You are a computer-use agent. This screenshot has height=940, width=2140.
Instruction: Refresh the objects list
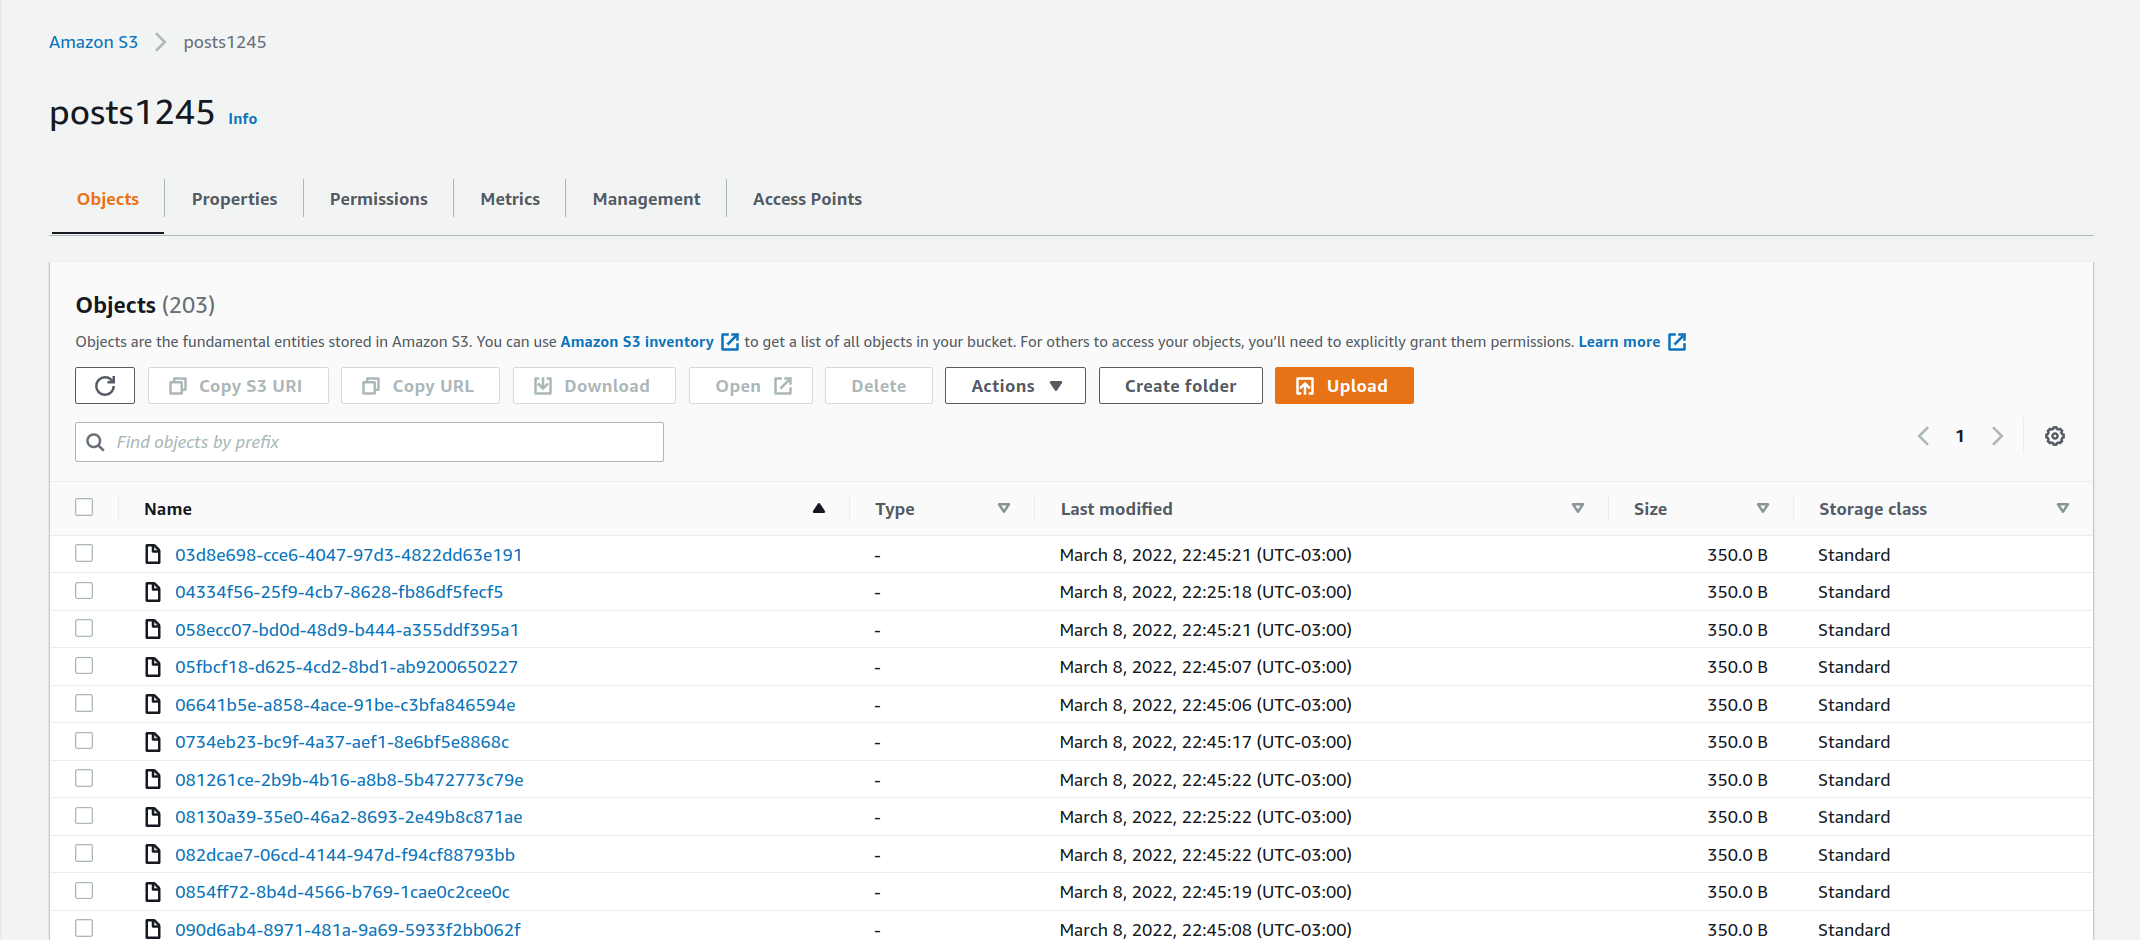(105, 386)
